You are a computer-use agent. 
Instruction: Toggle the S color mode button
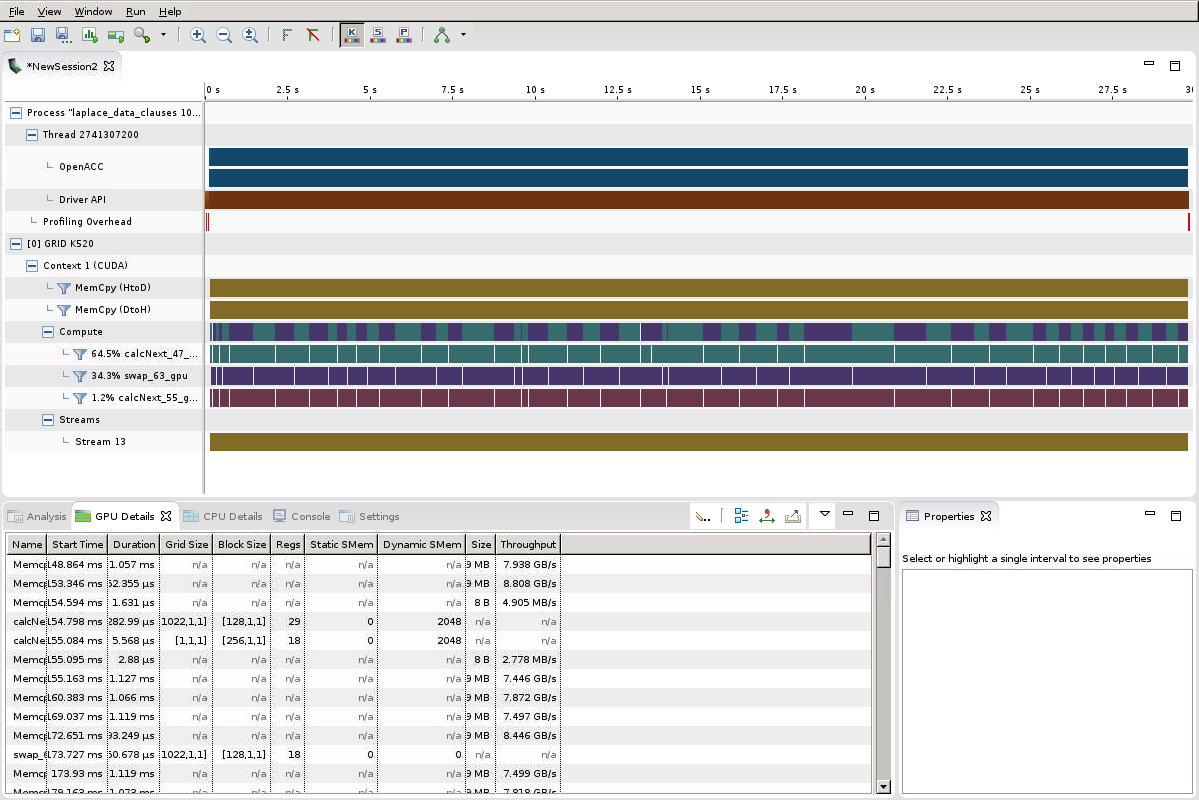(378, 35)
